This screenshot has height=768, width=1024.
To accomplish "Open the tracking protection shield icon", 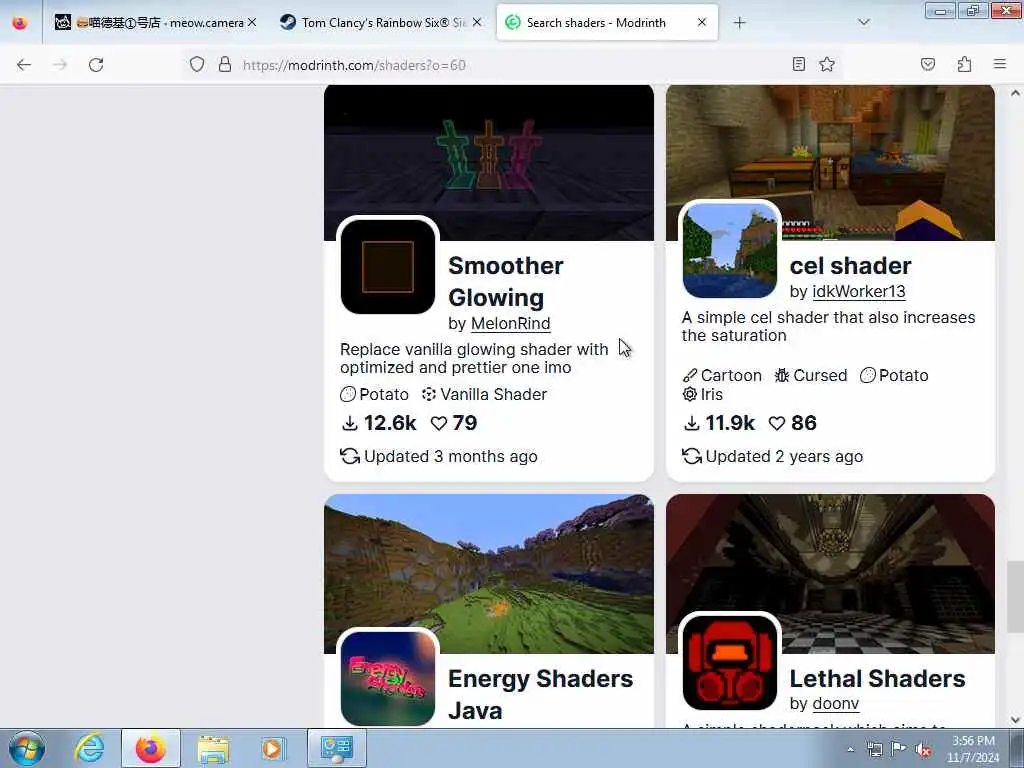I will click(197, 64).
